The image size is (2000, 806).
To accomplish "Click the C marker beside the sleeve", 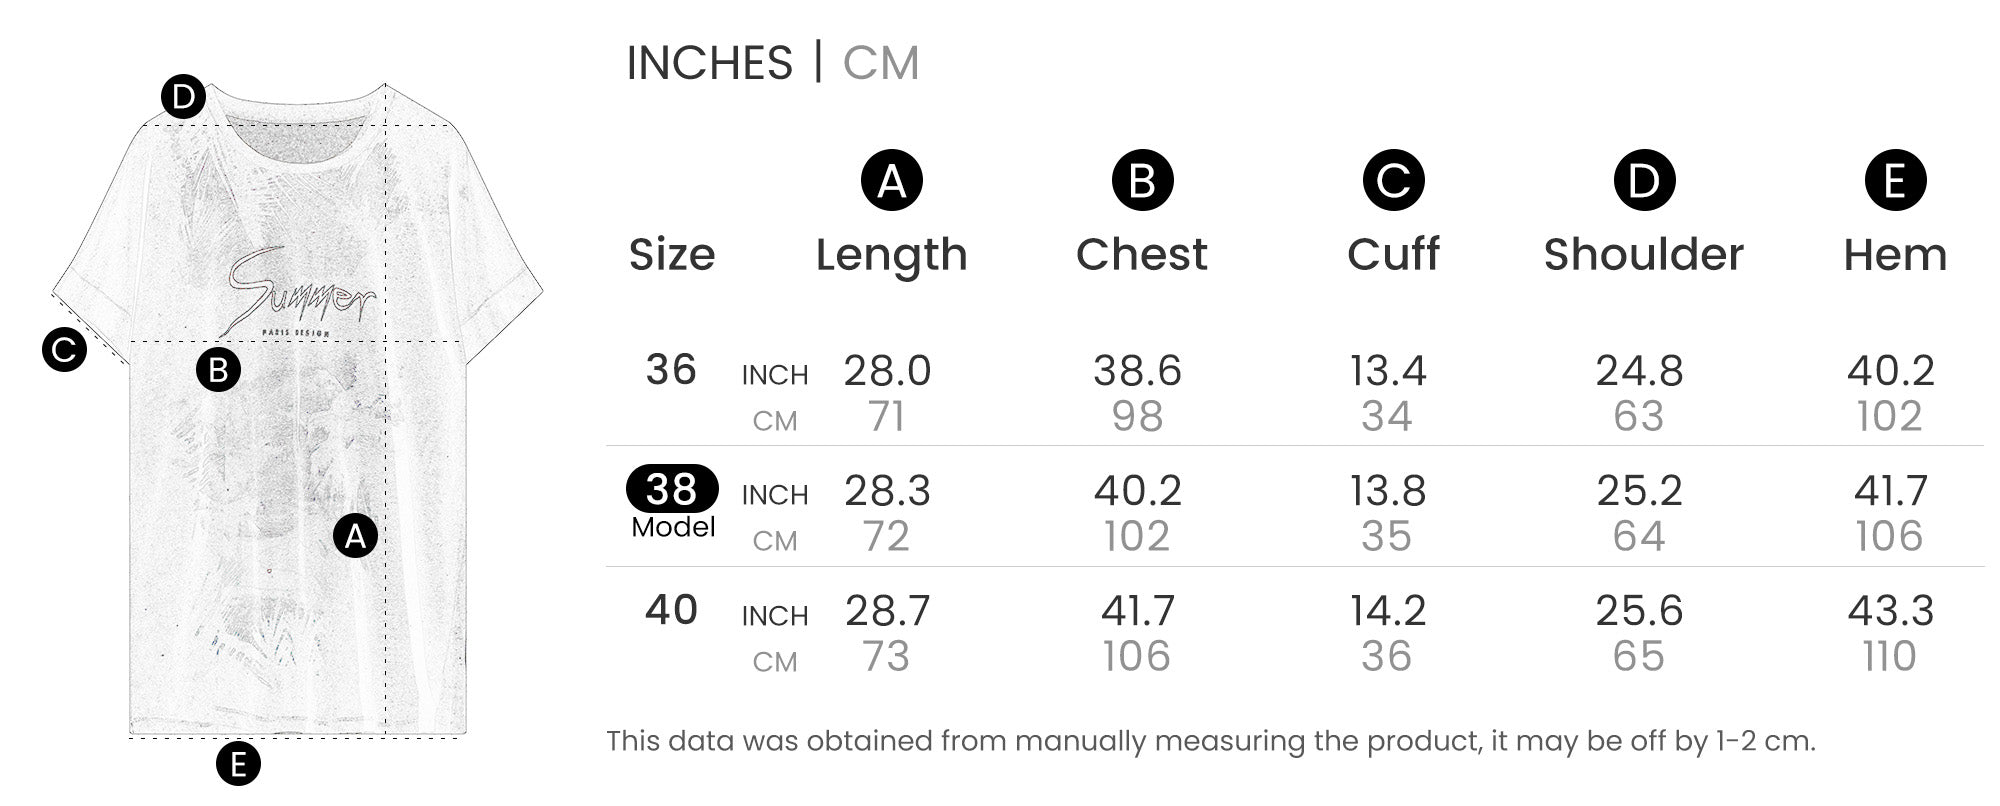I will 65,350.
